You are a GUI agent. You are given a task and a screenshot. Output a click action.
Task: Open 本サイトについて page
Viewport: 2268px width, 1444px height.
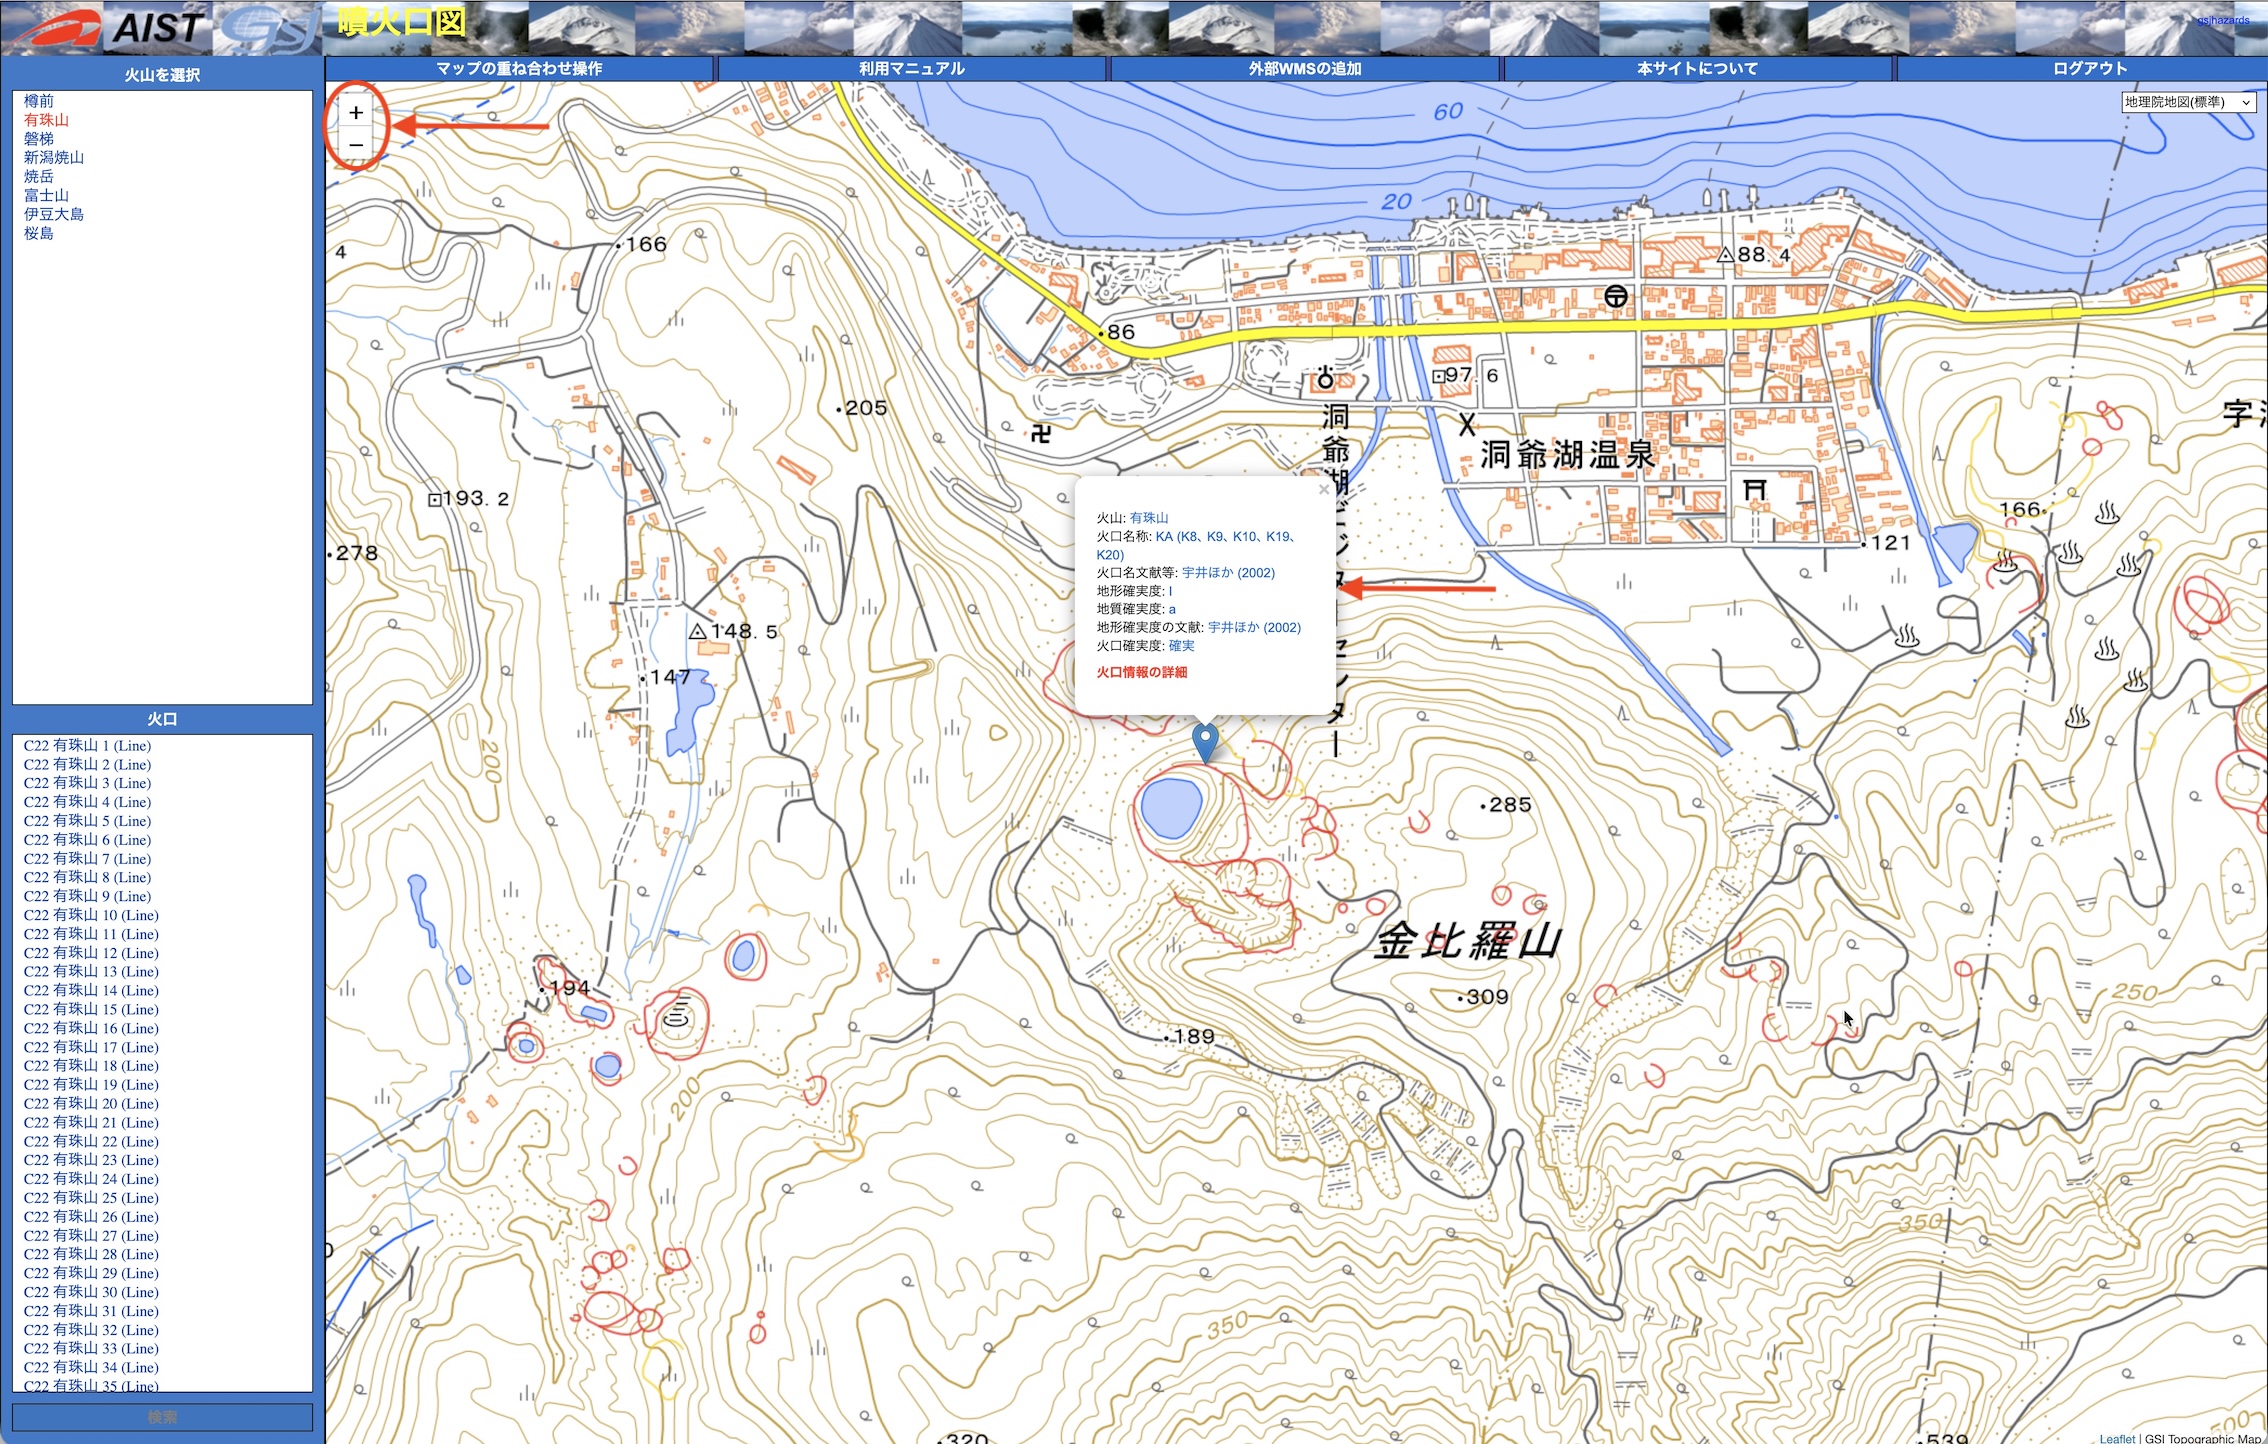[1696, 69]
